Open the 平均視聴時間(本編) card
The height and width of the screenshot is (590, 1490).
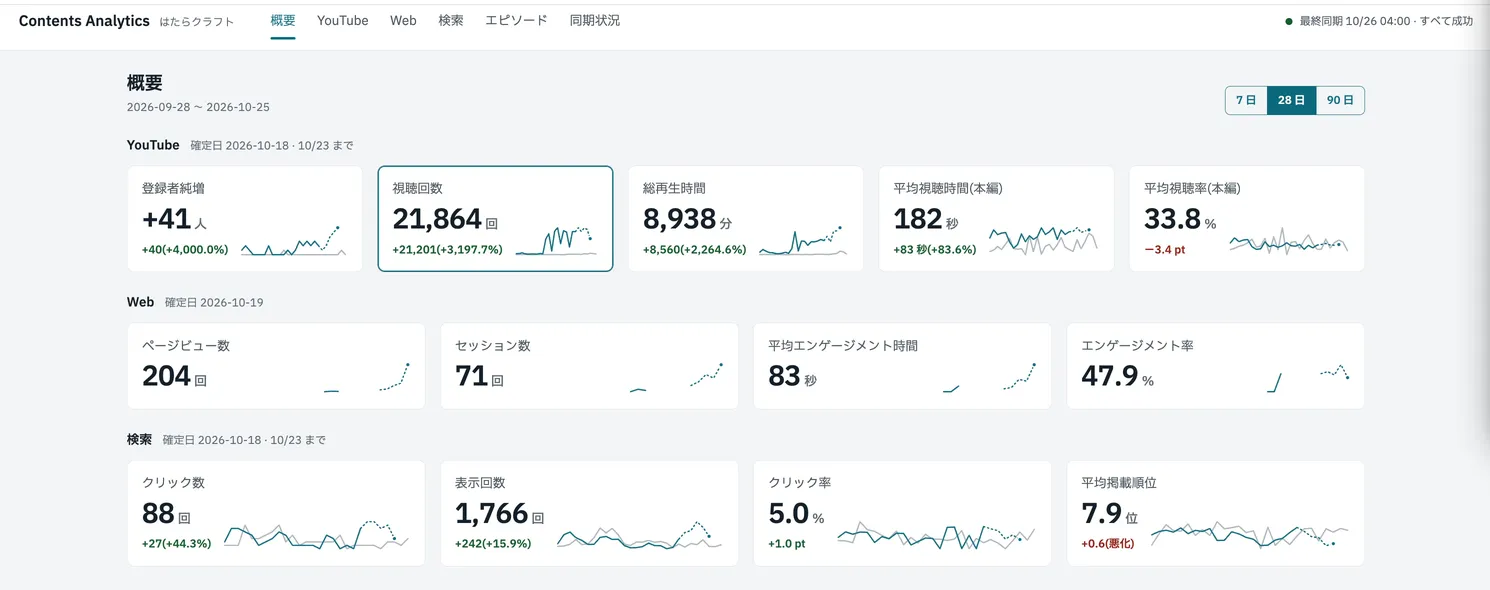point(996,219)
